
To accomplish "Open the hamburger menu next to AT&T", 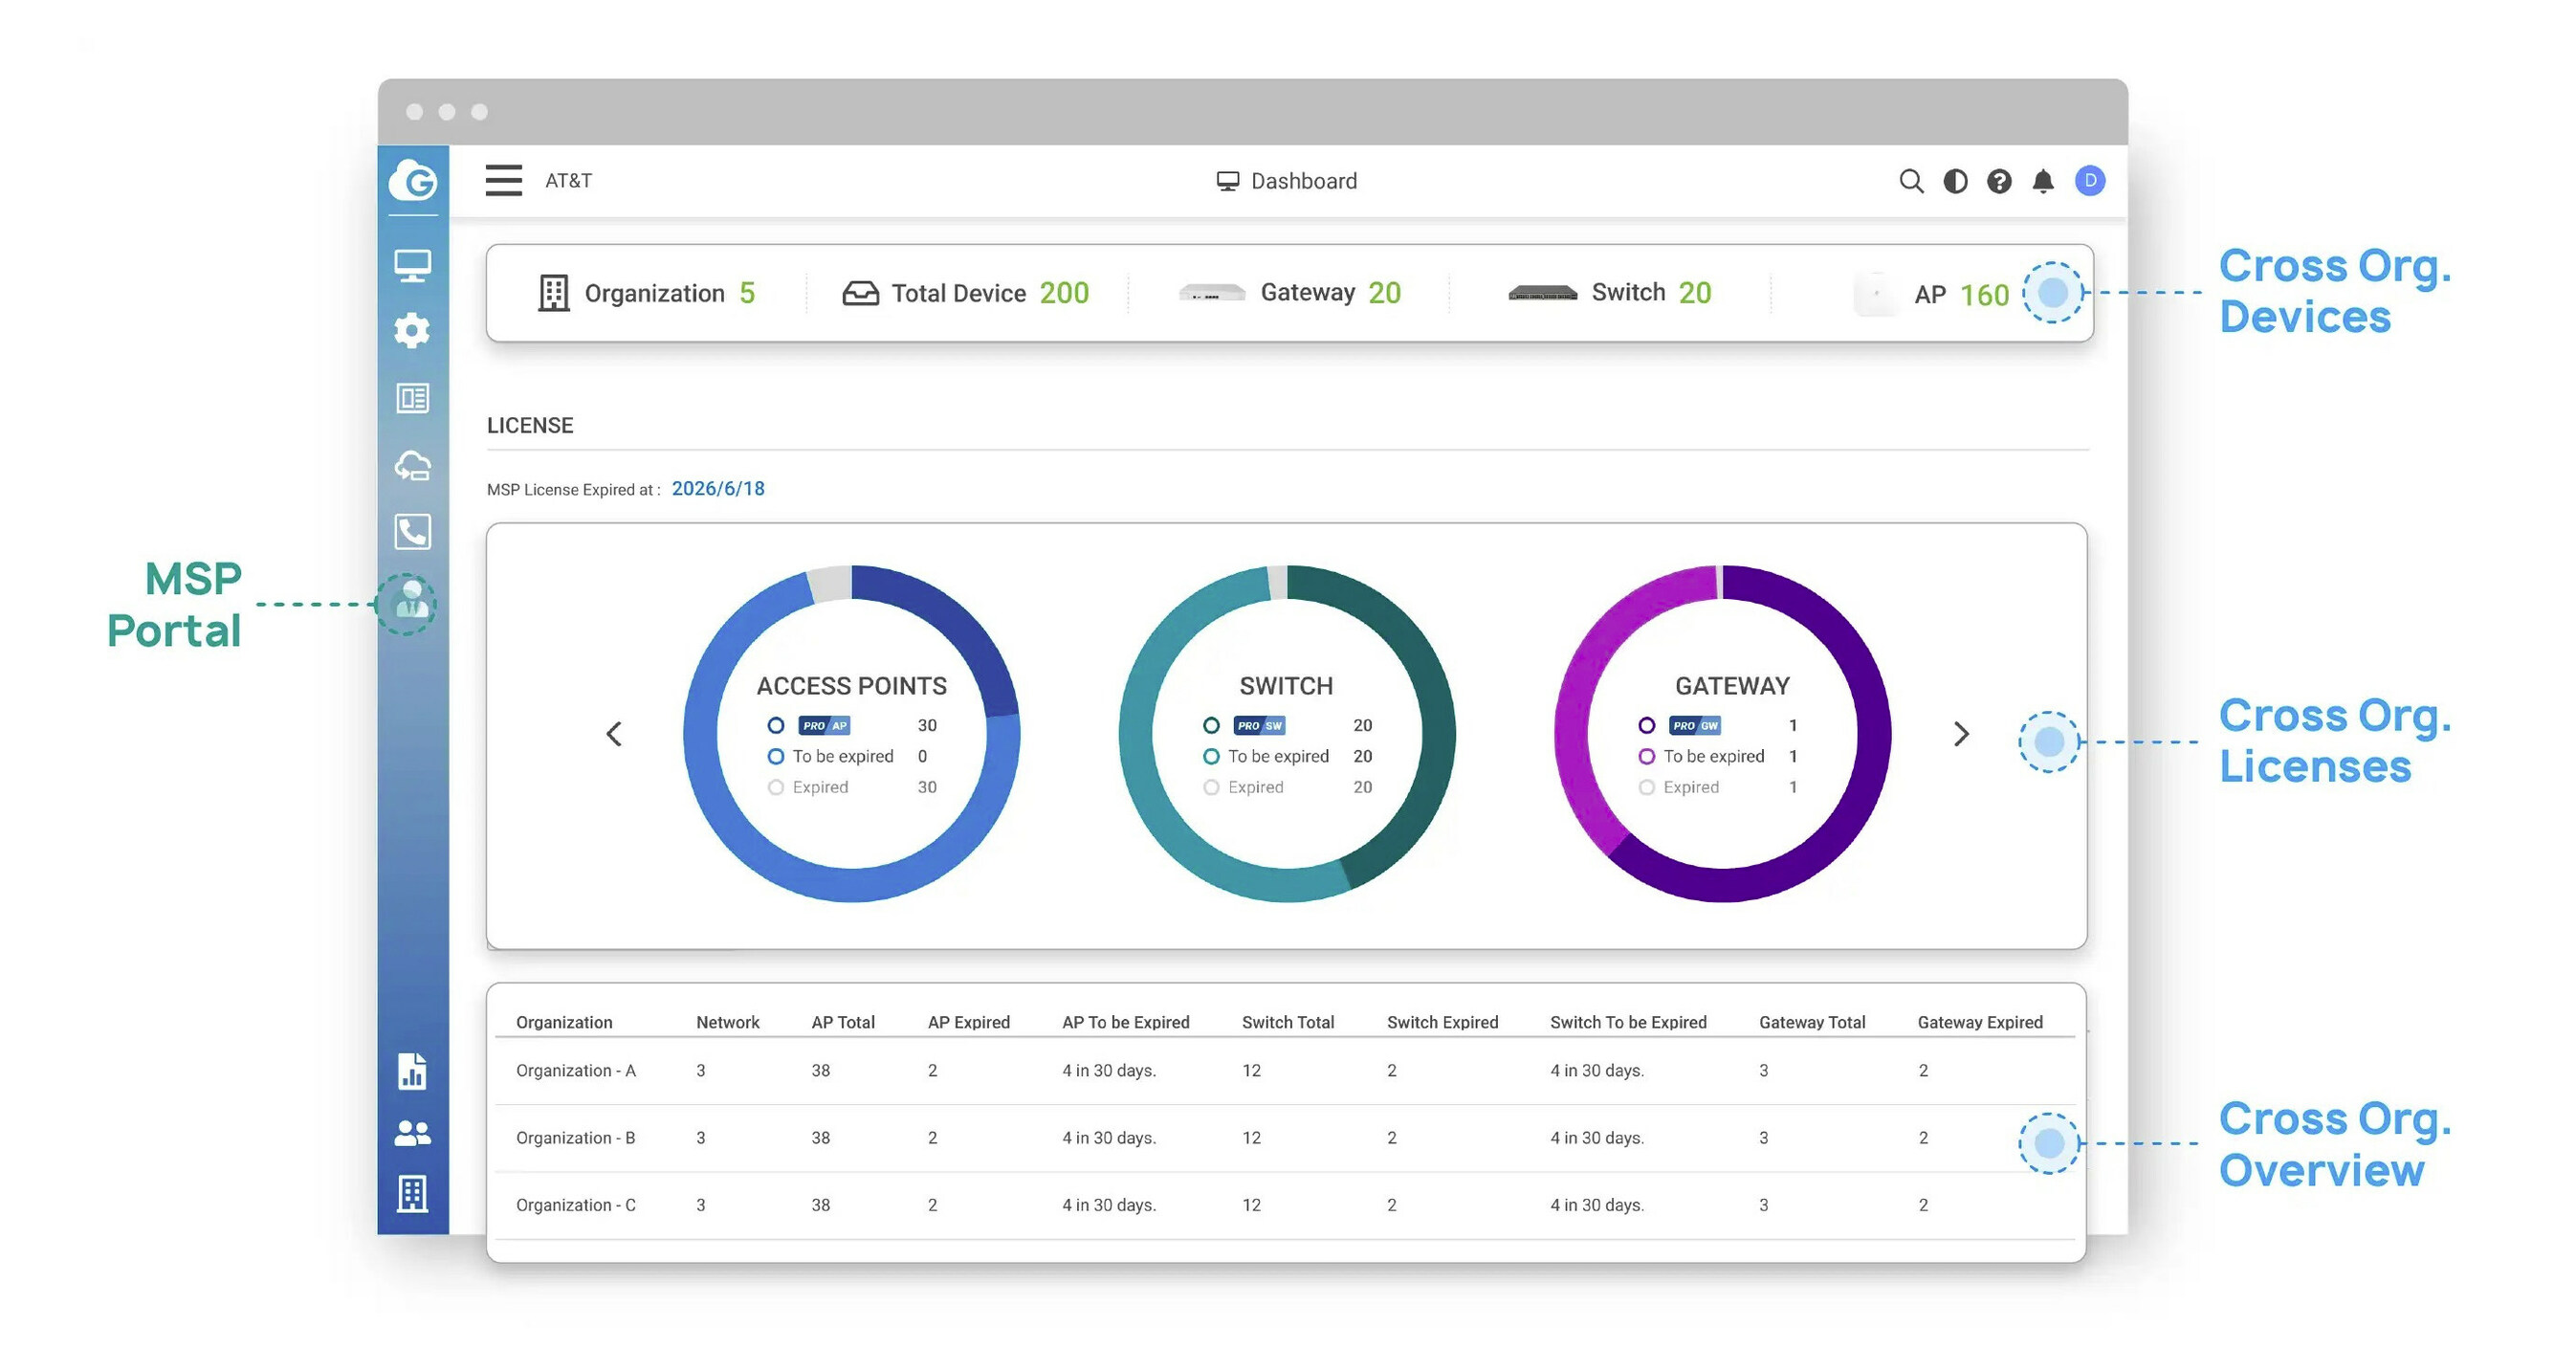I will pyautogui.click(x=503, y=181).
